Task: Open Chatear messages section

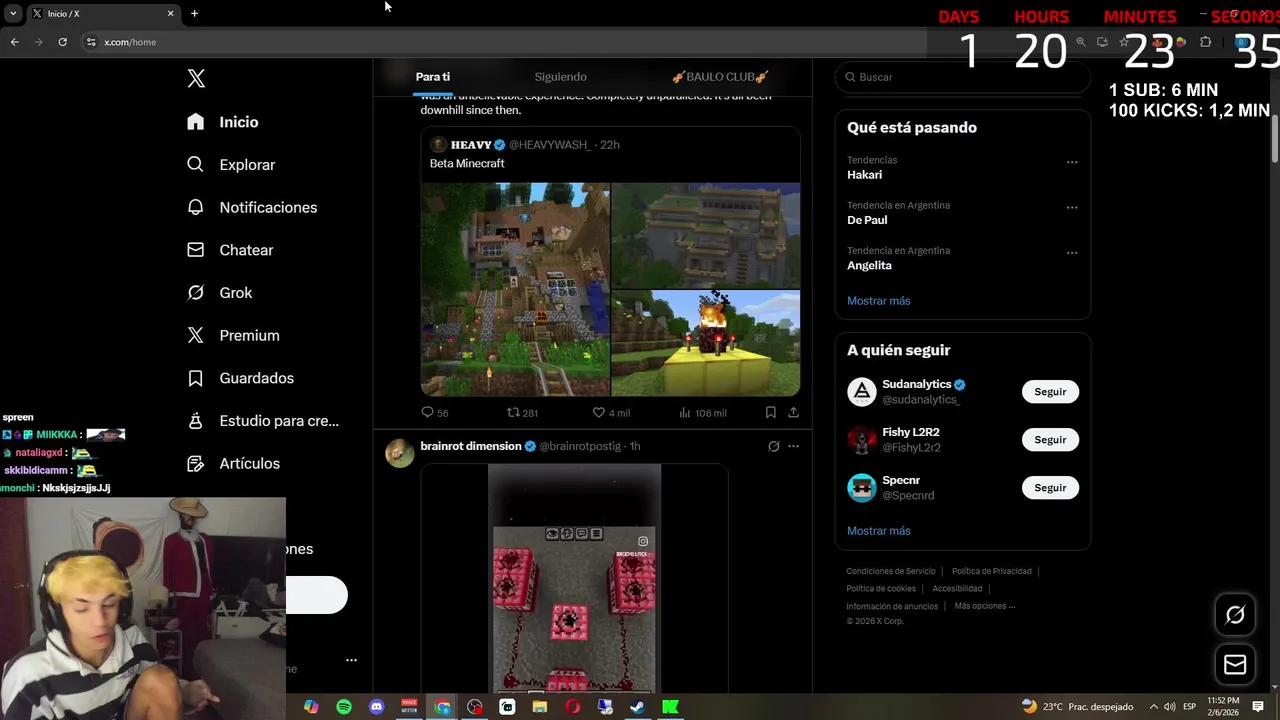Action: click(x=230, y=250)
